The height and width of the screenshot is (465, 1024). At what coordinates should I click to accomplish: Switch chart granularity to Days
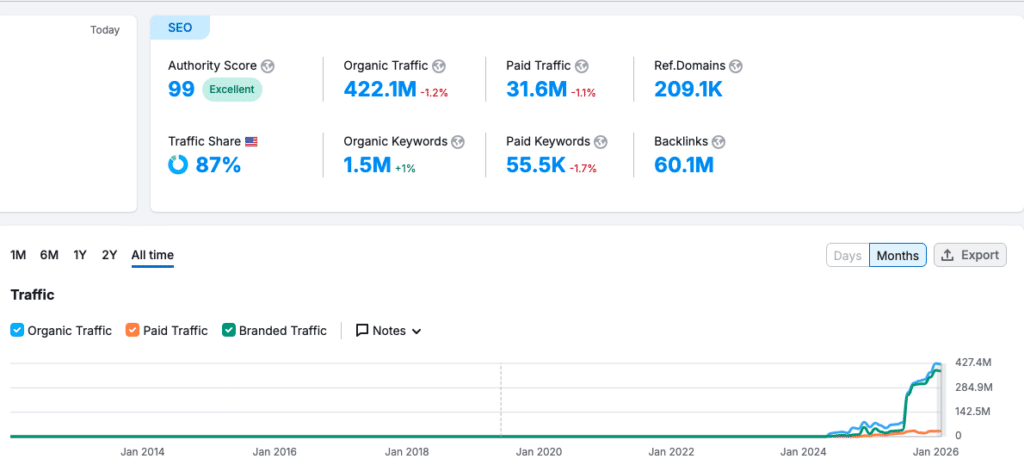(x=847, y=255)
